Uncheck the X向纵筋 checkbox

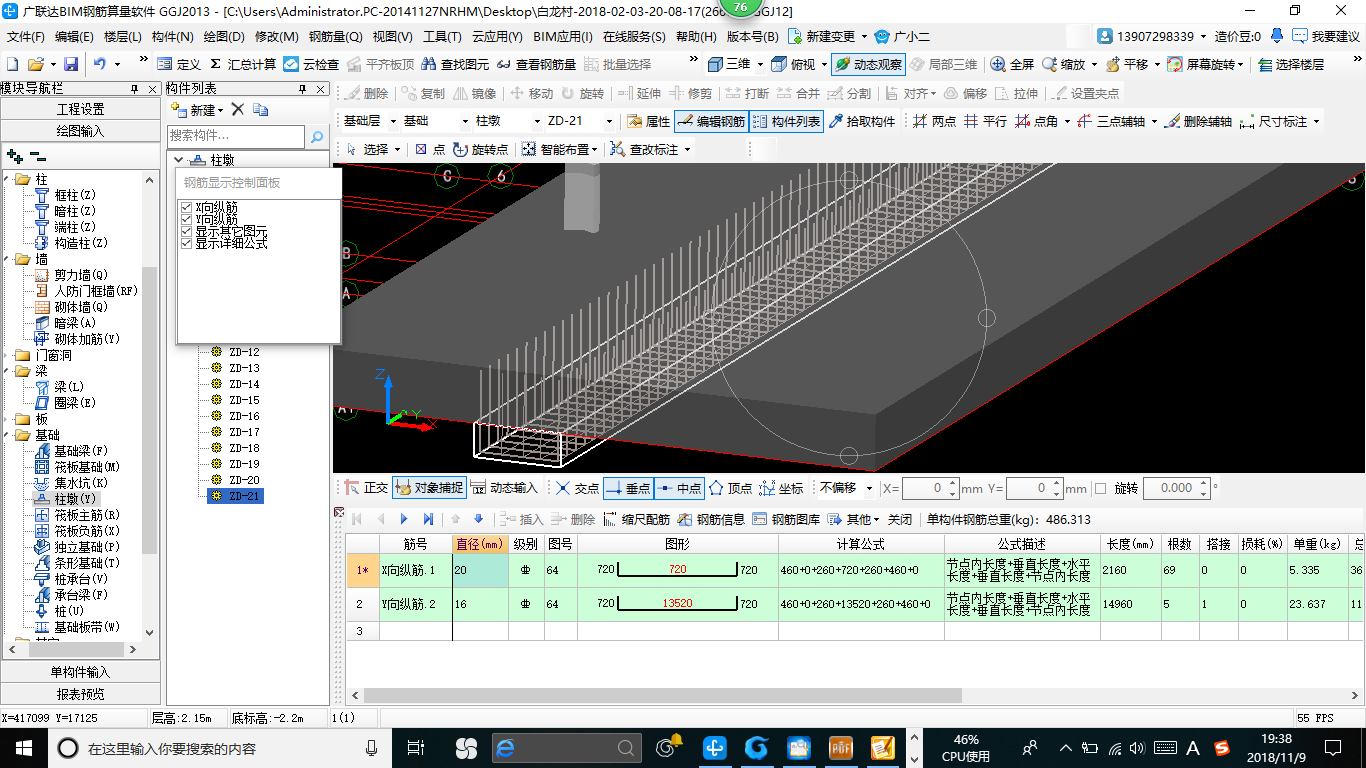pos(186,207)
